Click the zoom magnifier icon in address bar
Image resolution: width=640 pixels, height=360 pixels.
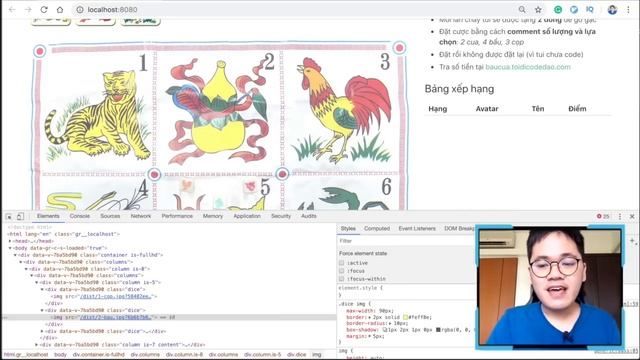(522, 9)
